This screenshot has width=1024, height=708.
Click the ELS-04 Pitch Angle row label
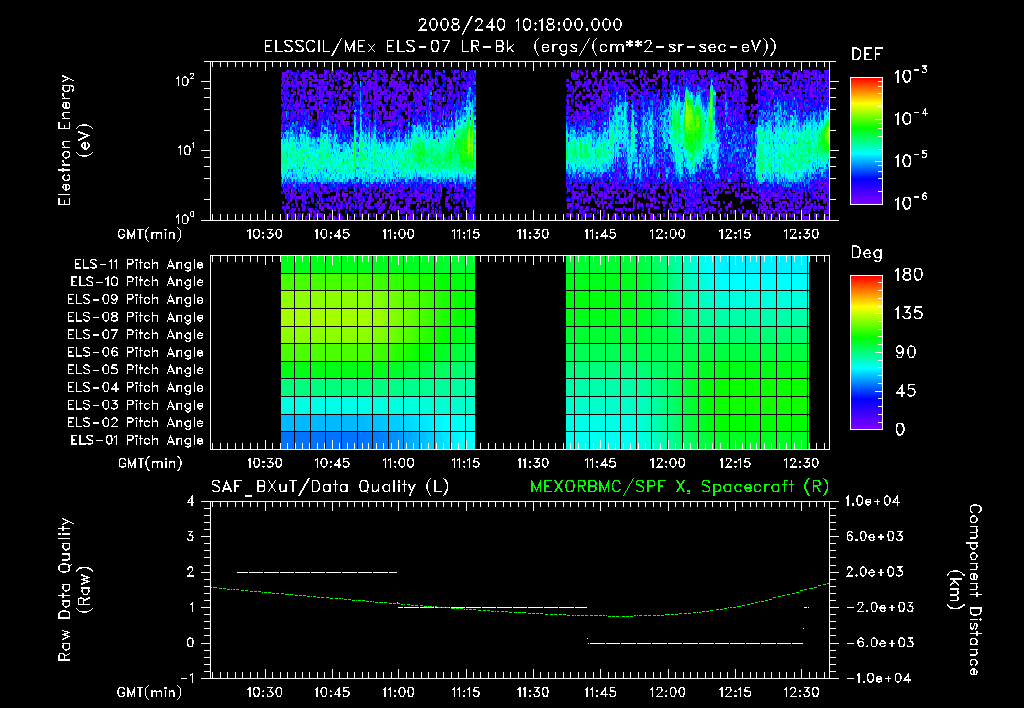(x=135, y=388)
